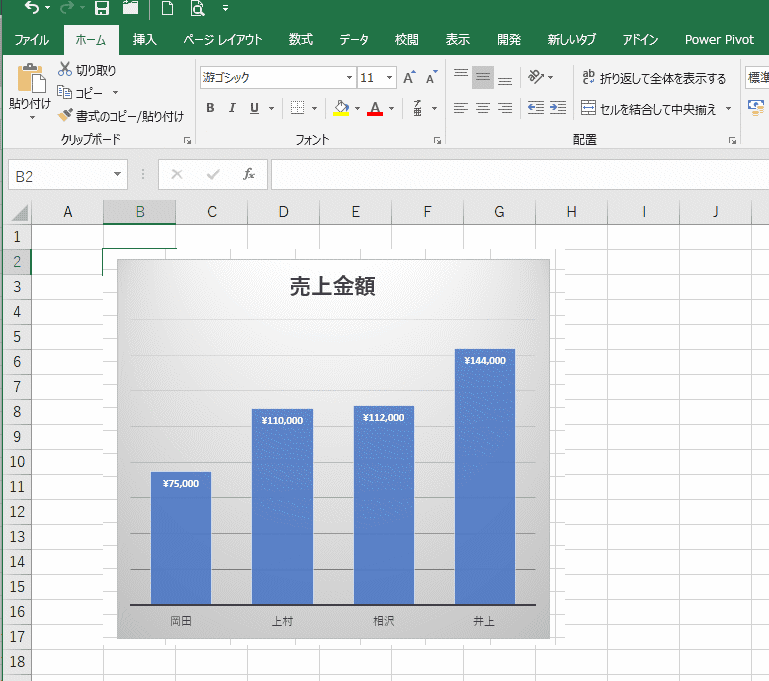769x681 pixels.
Task: Toggle Bold formatting
Action: [x=210, y=108]
